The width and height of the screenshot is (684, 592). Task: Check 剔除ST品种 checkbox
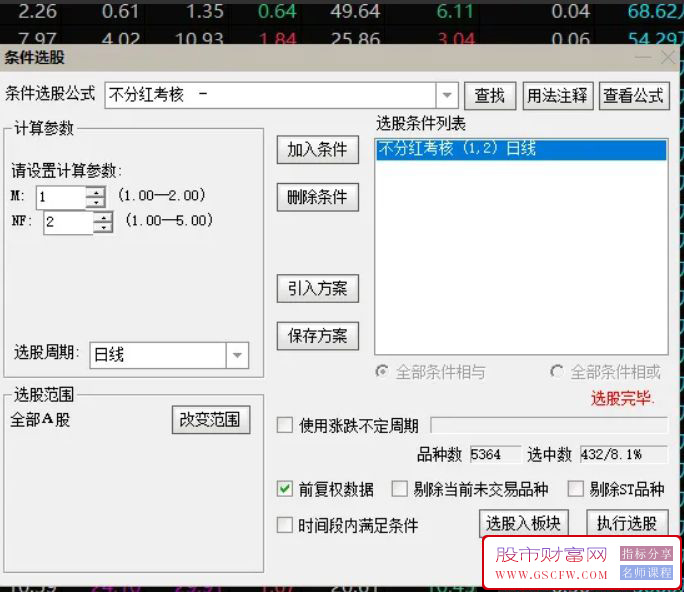[x=575, y=489]
